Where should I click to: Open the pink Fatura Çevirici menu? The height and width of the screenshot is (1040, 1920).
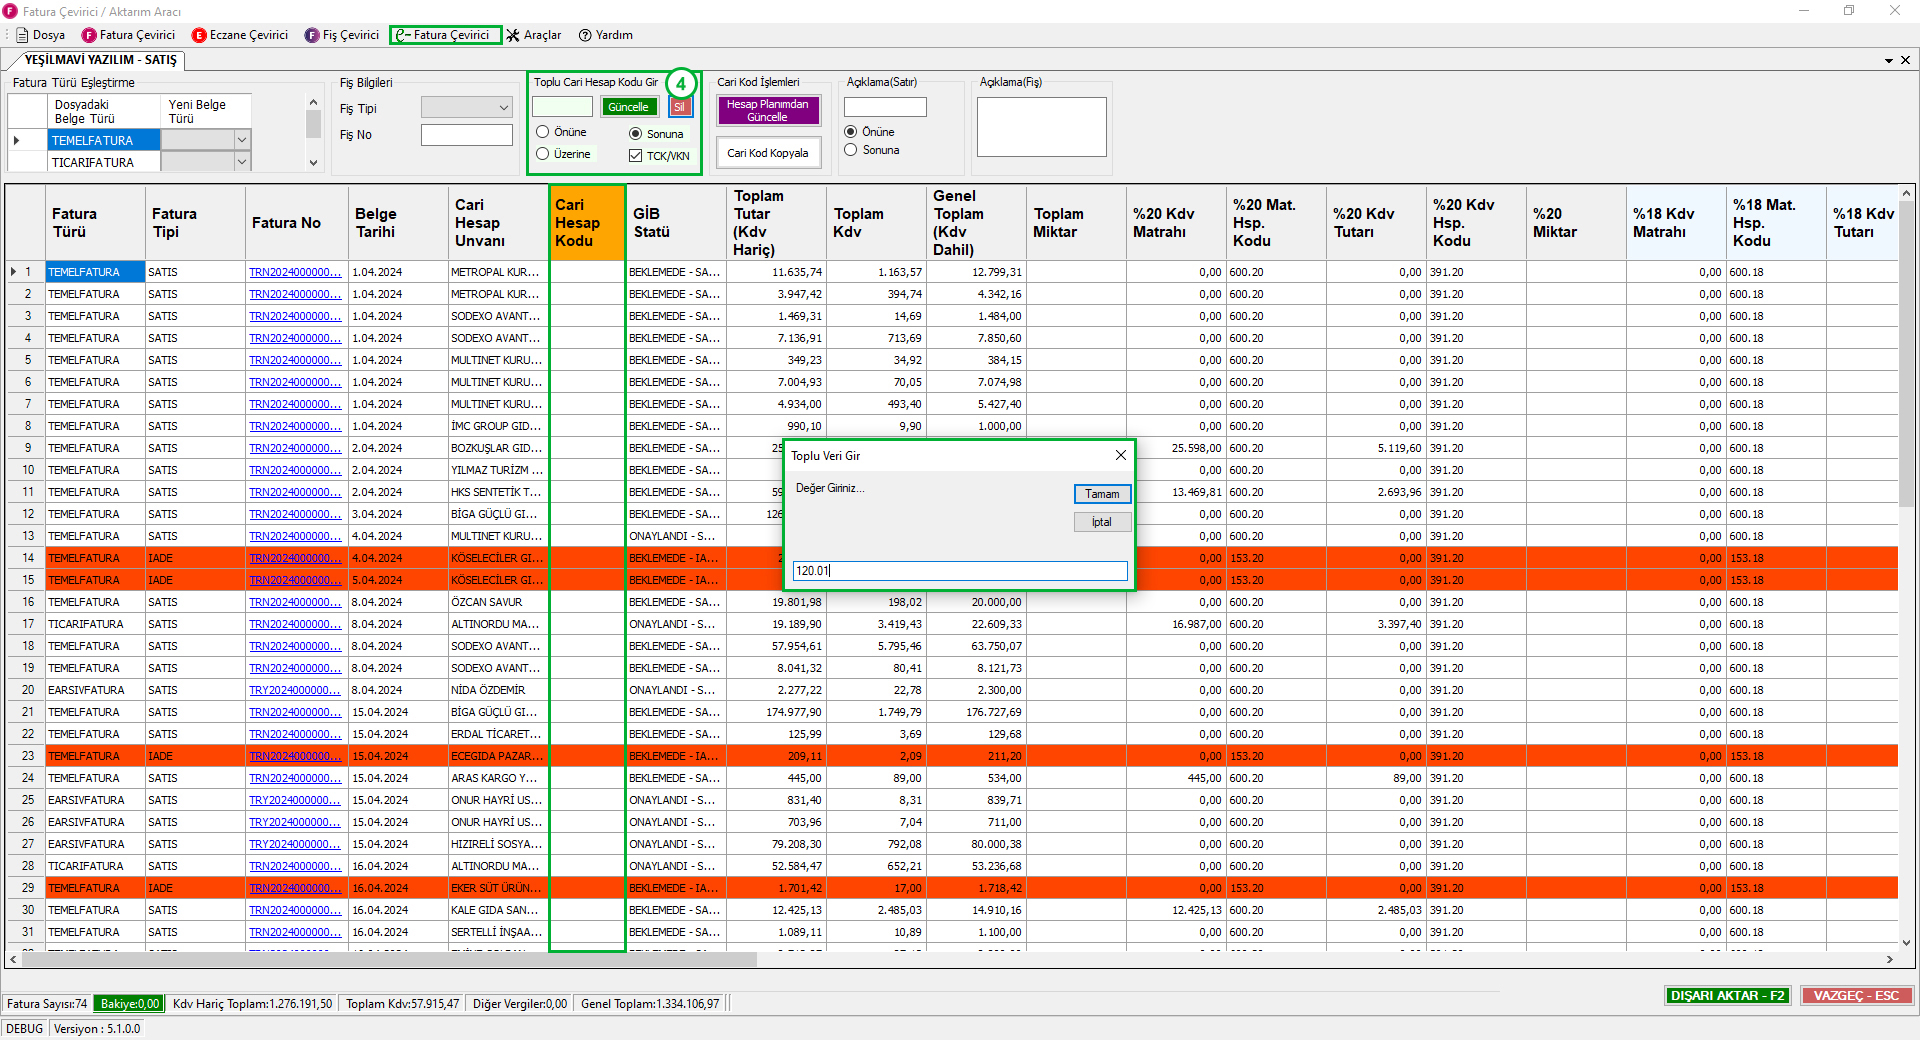click(128, 35)
